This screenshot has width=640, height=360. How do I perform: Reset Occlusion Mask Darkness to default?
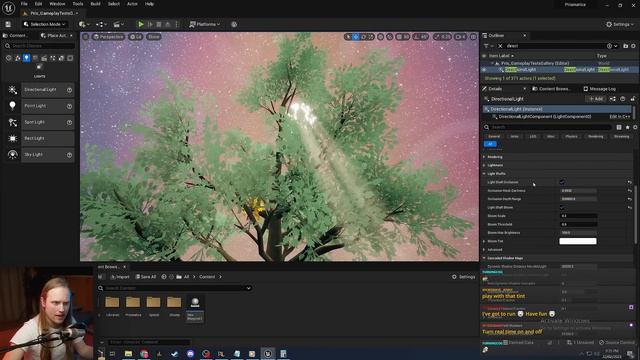[x=629, y=191]
